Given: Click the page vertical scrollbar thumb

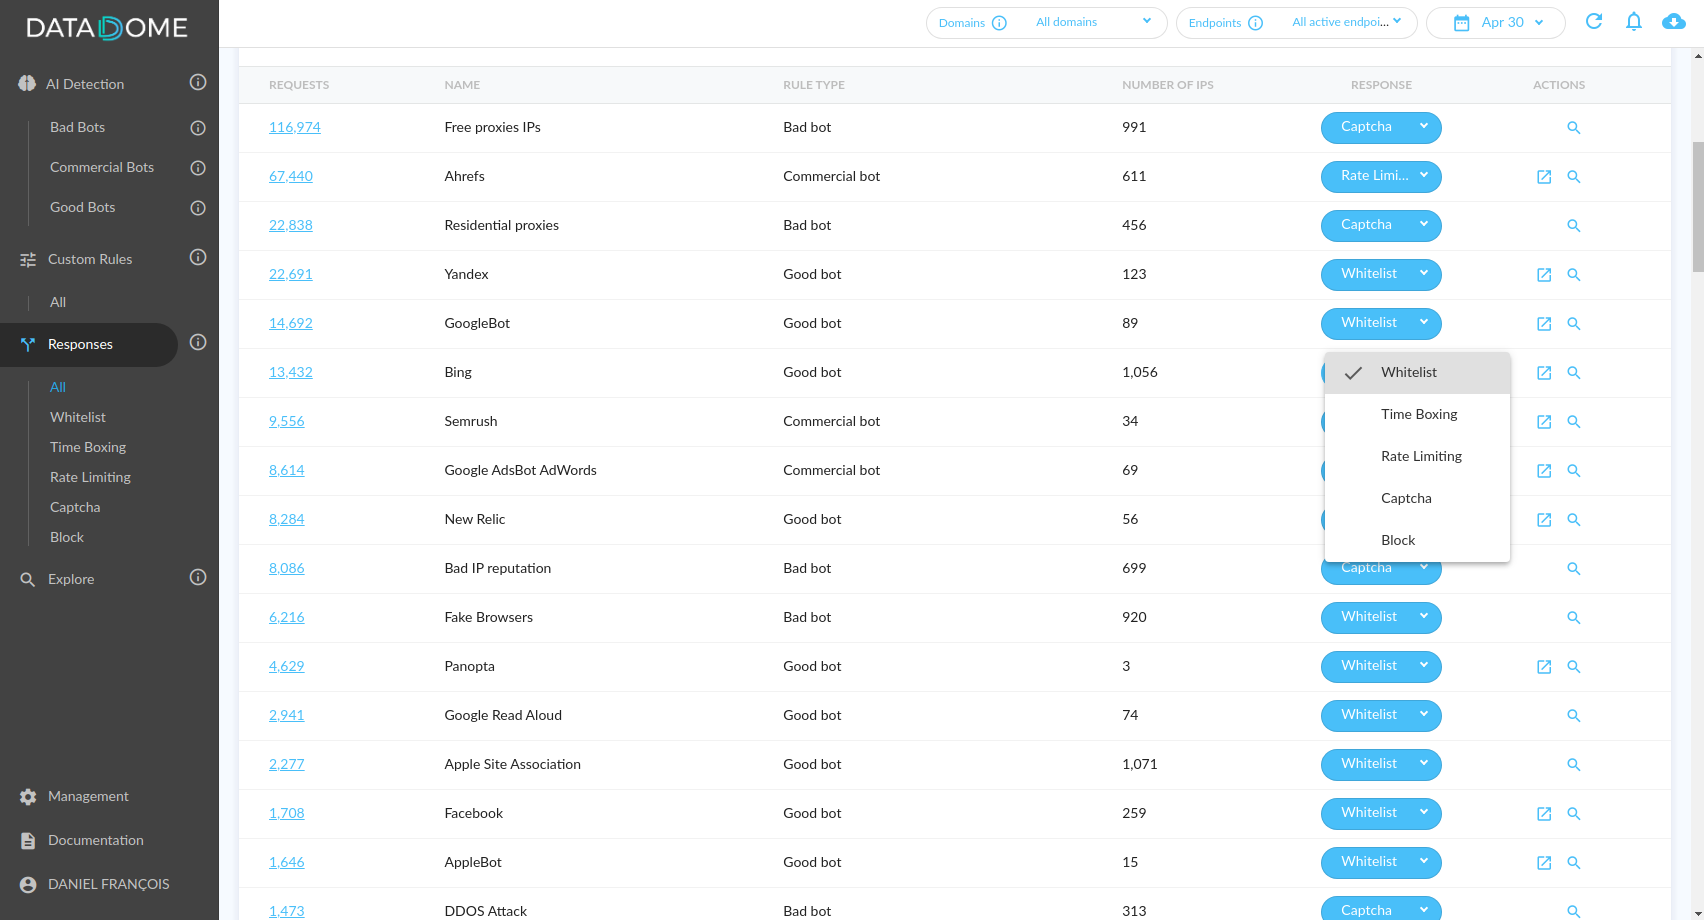Looking at the screenshot, I should coord(1697,206).
